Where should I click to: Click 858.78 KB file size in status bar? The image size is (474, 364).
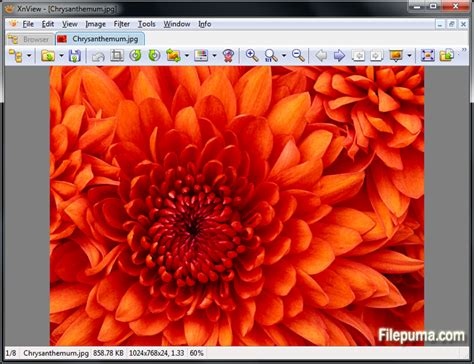[x=108, y=353]
